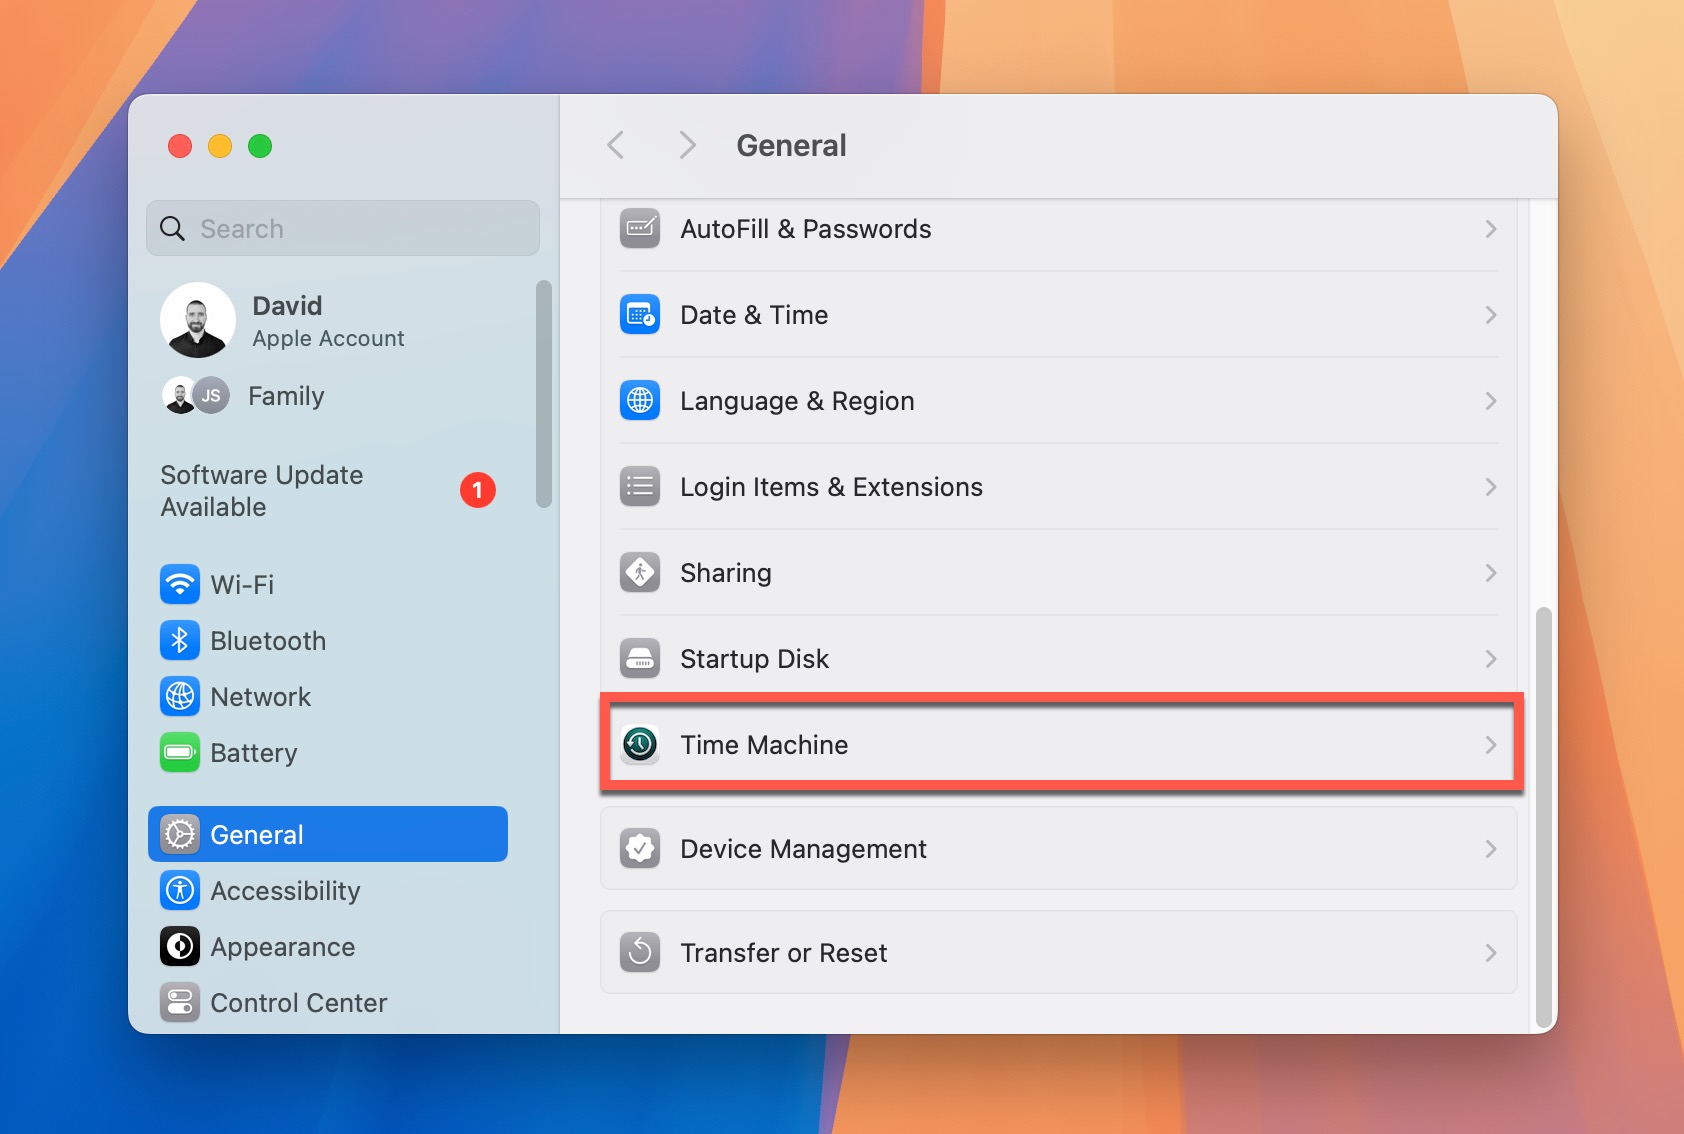The height and width of the screenshot is (1134, 1684).
Task: Expand Time Machine via its chevron
Action: 1491,745
